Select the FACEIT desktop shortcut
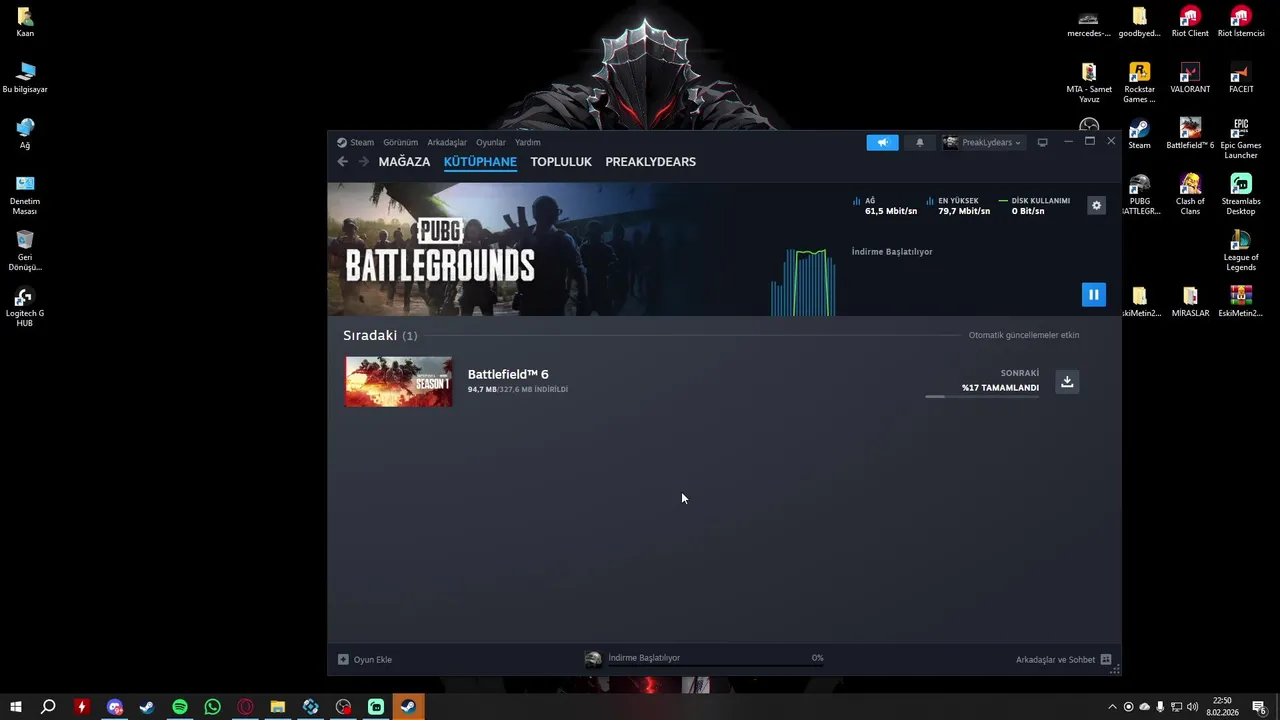The height and width of the screenshot is (720, 1280). 1241,79
